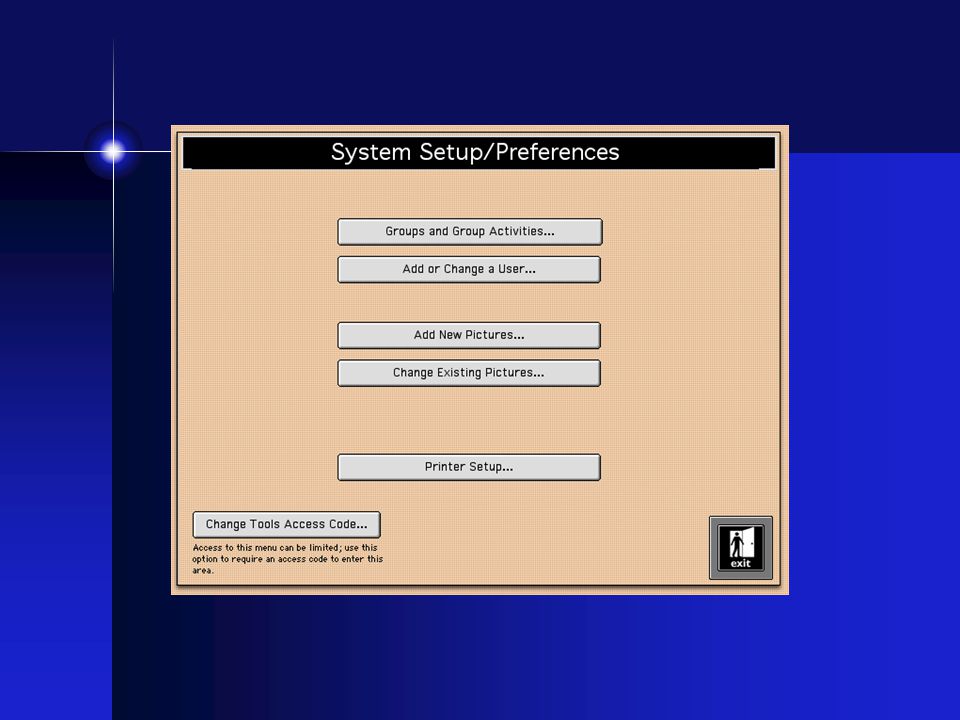960x720 pixels.
Task: Open Groups and Group Activities settings
Action: pos(470,231)
